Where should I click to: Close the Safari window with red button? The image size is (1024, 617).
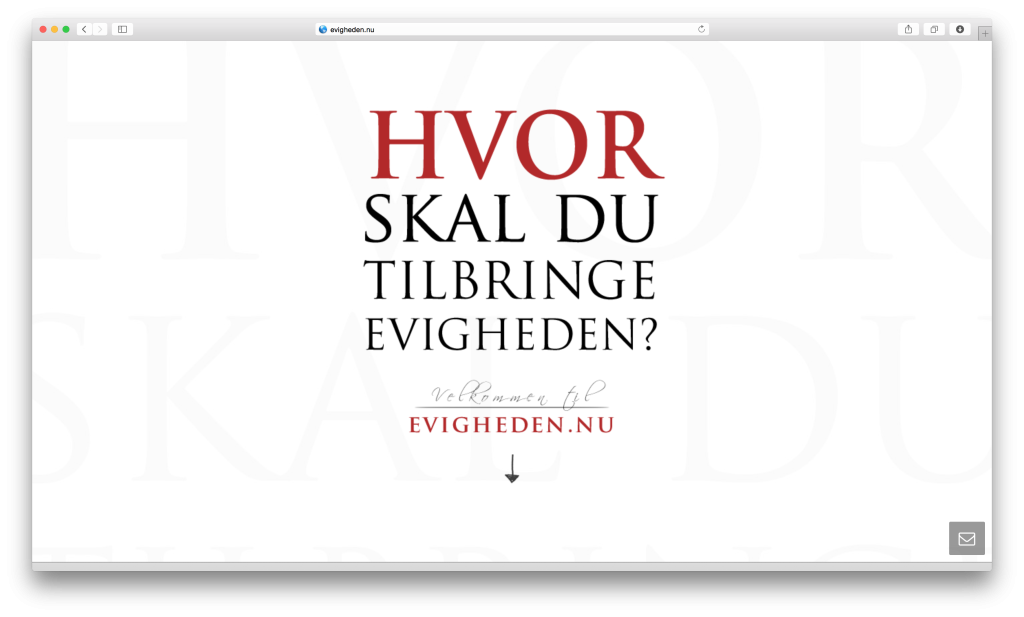[43, 29]
